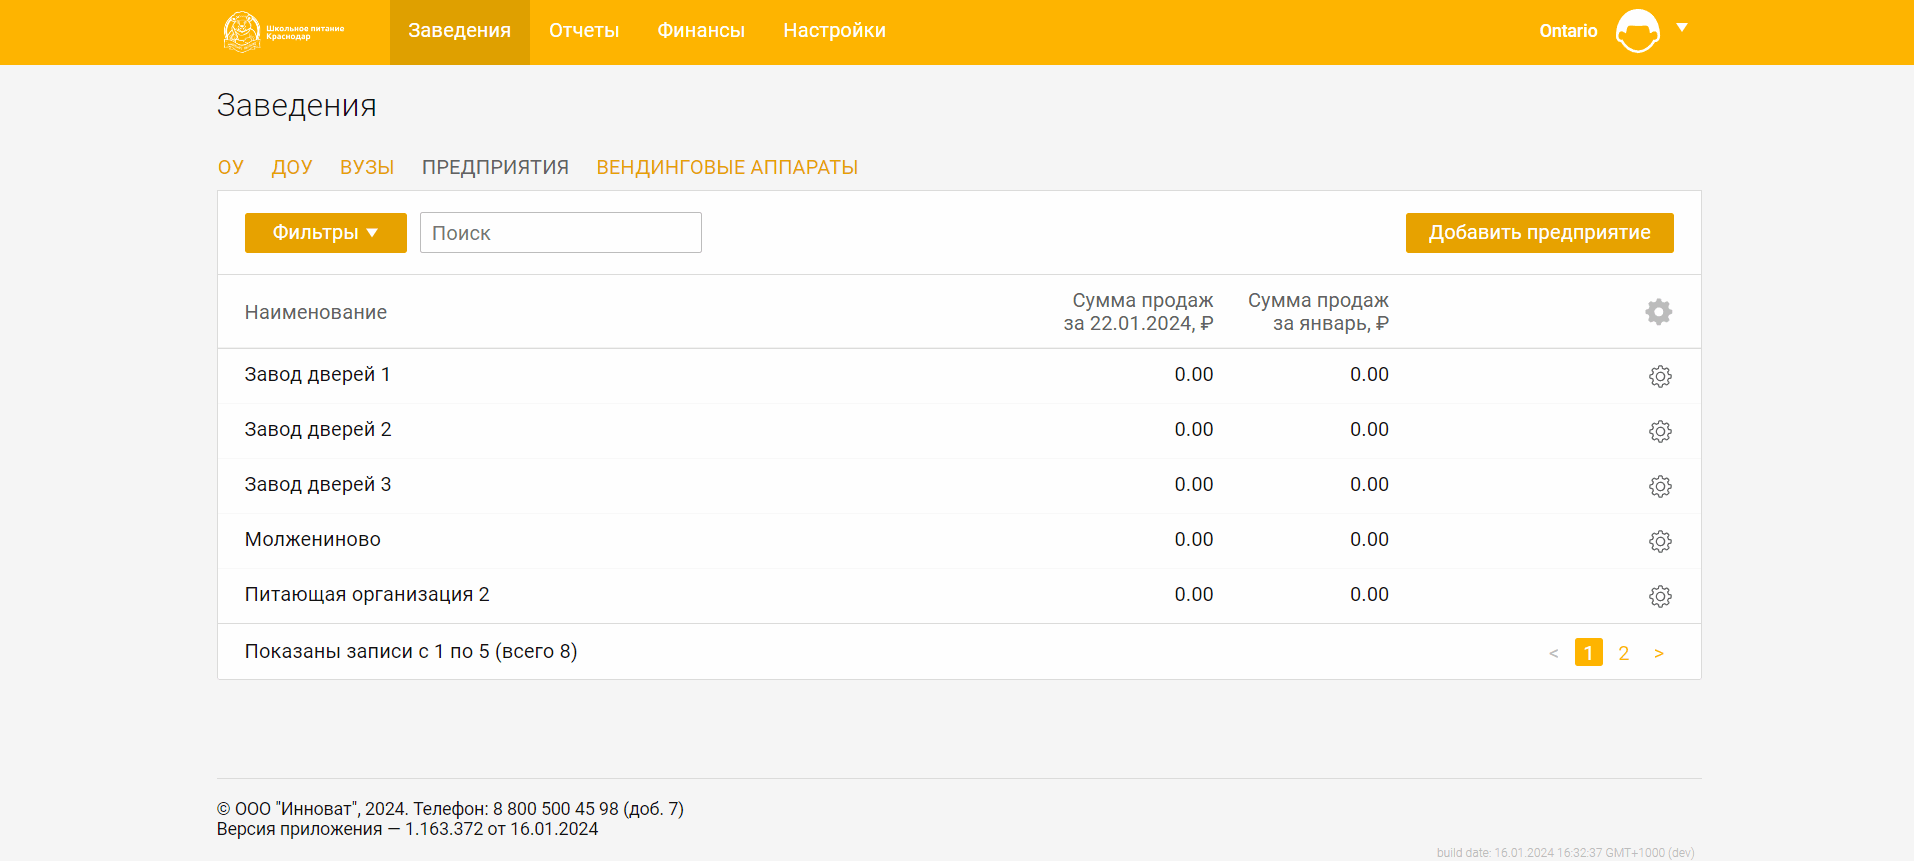Focus the Поиск search field
Image resolution: width=1914 pixels, height=861 pixels.
click(x=560, y=233)
